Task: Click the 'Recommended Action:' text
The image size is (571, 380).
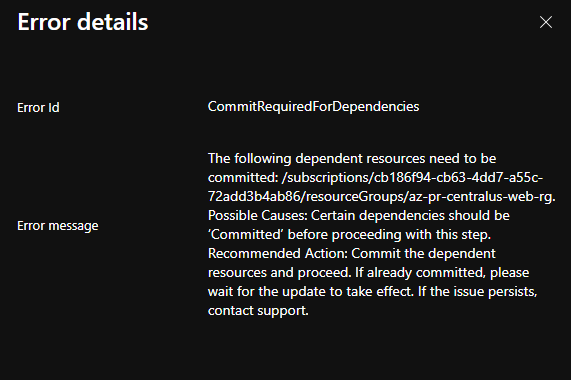Action: pos(277,253)
